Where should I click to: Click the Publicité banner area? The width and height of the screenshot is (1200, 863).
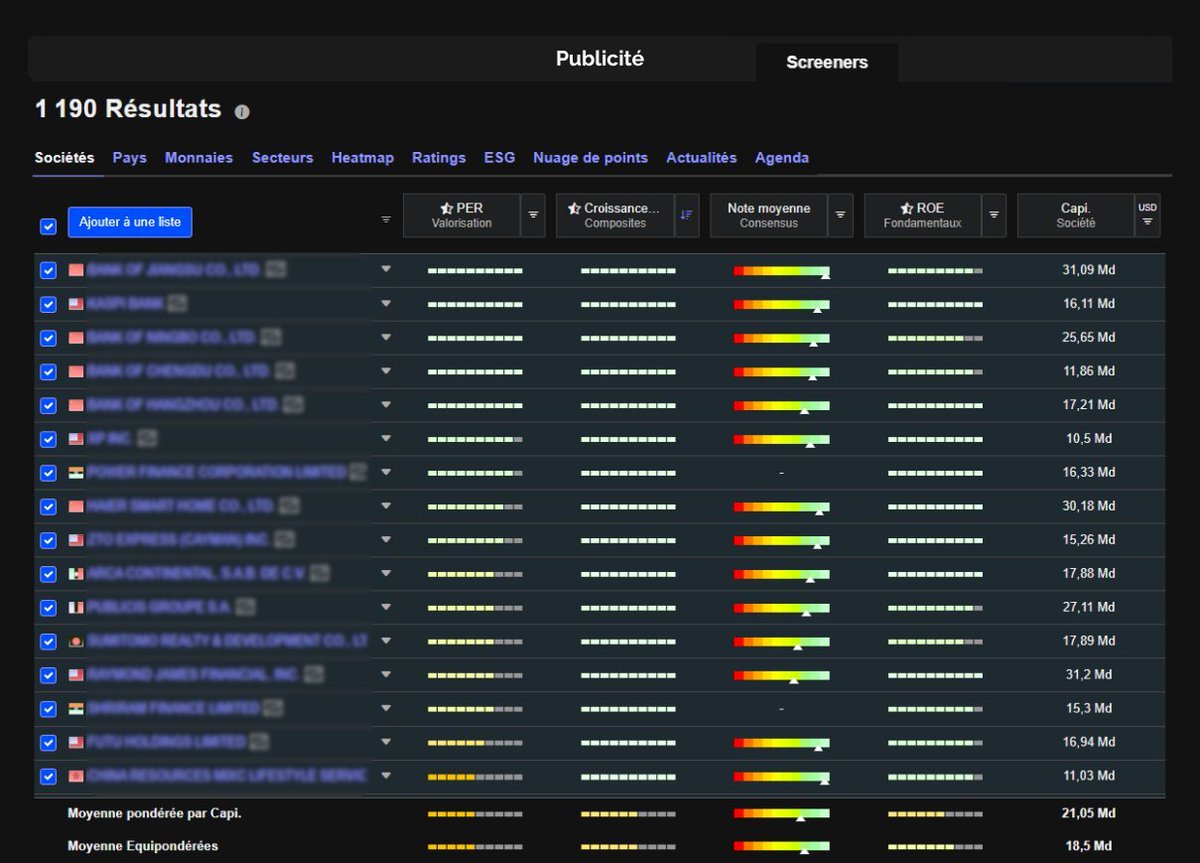[600, 59]
